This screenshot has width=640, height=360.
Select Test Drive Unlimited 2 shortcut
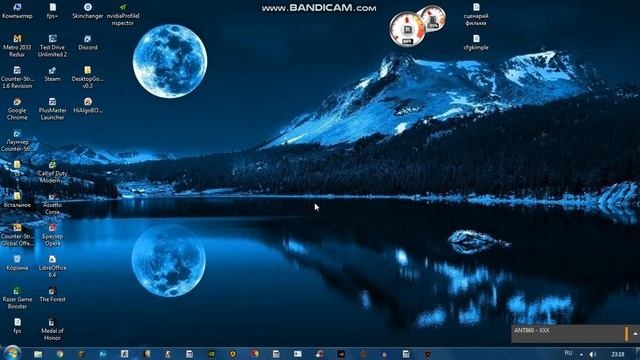click(52, 46)
